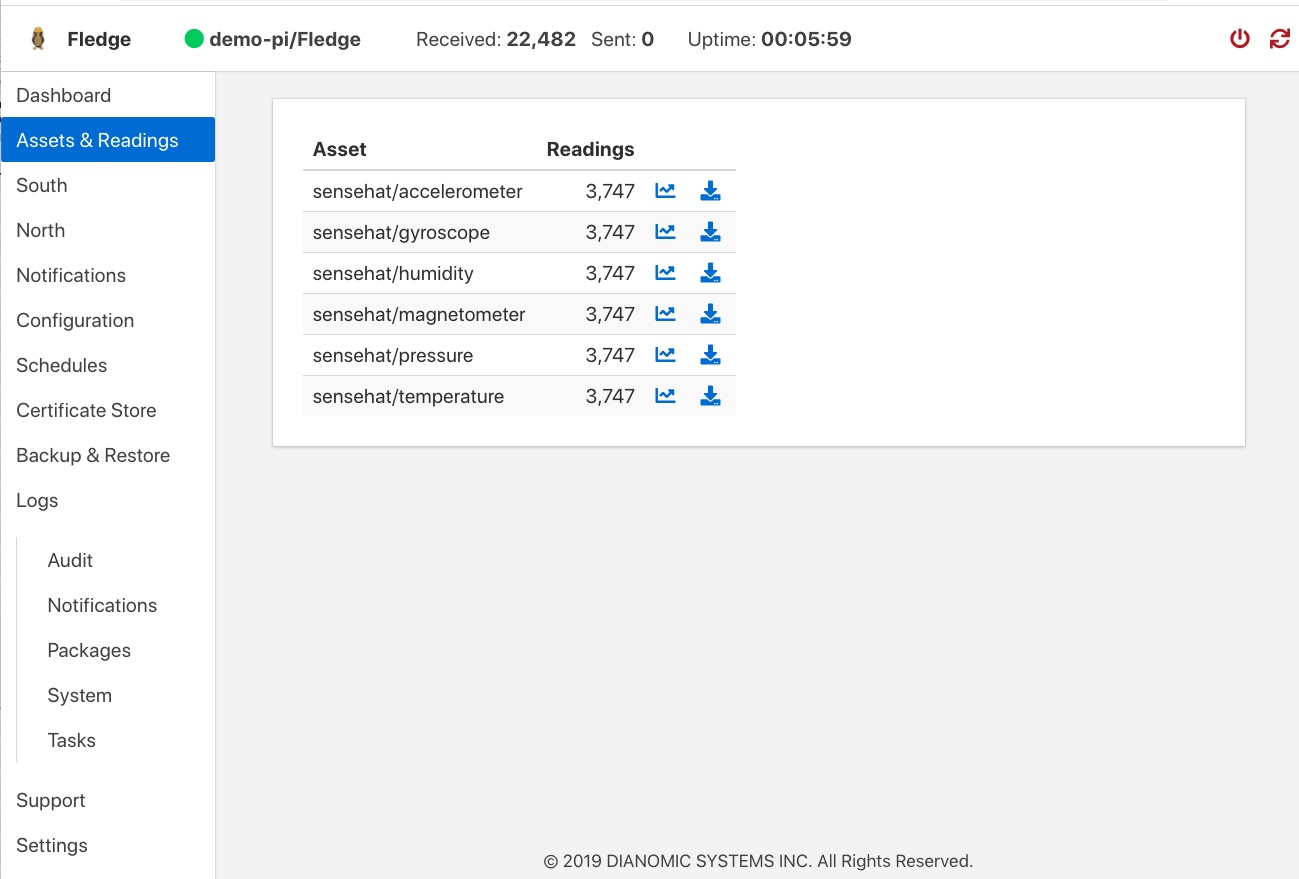Open the South services page

[x=42, y=185]
